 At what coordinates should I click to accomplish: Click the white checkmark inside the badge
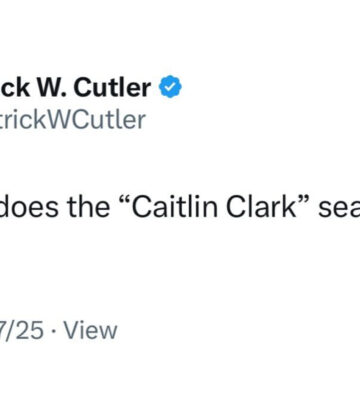click(170, 87)
